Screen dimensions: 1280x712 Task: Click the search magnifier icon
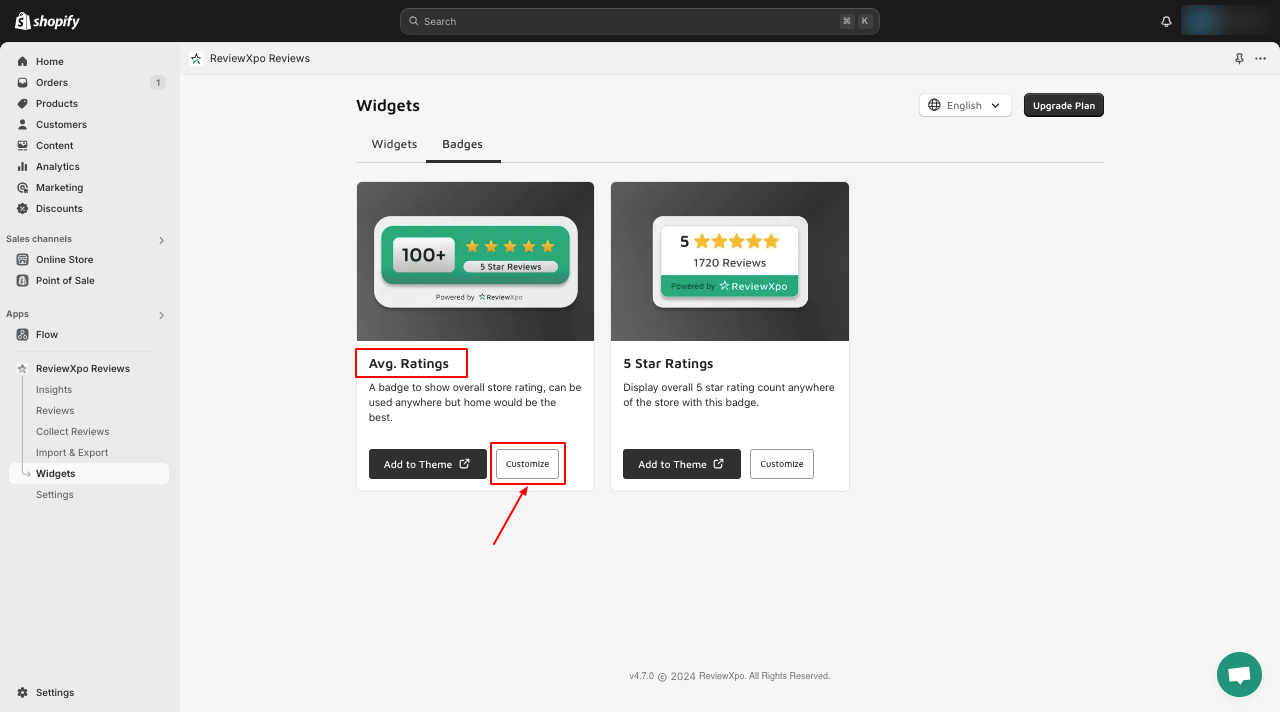pos(415,21)
